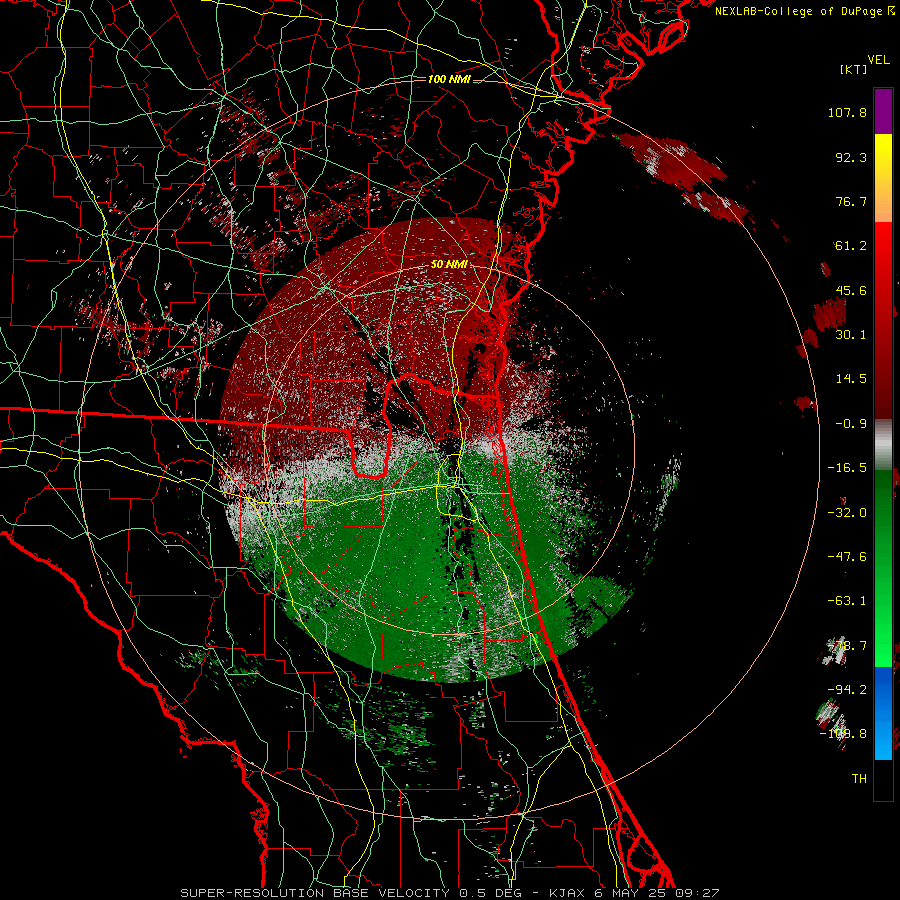This screenshot has height=900, width=900.
Task: Click the blue segment of color bar
Action: tap(883, 713)
